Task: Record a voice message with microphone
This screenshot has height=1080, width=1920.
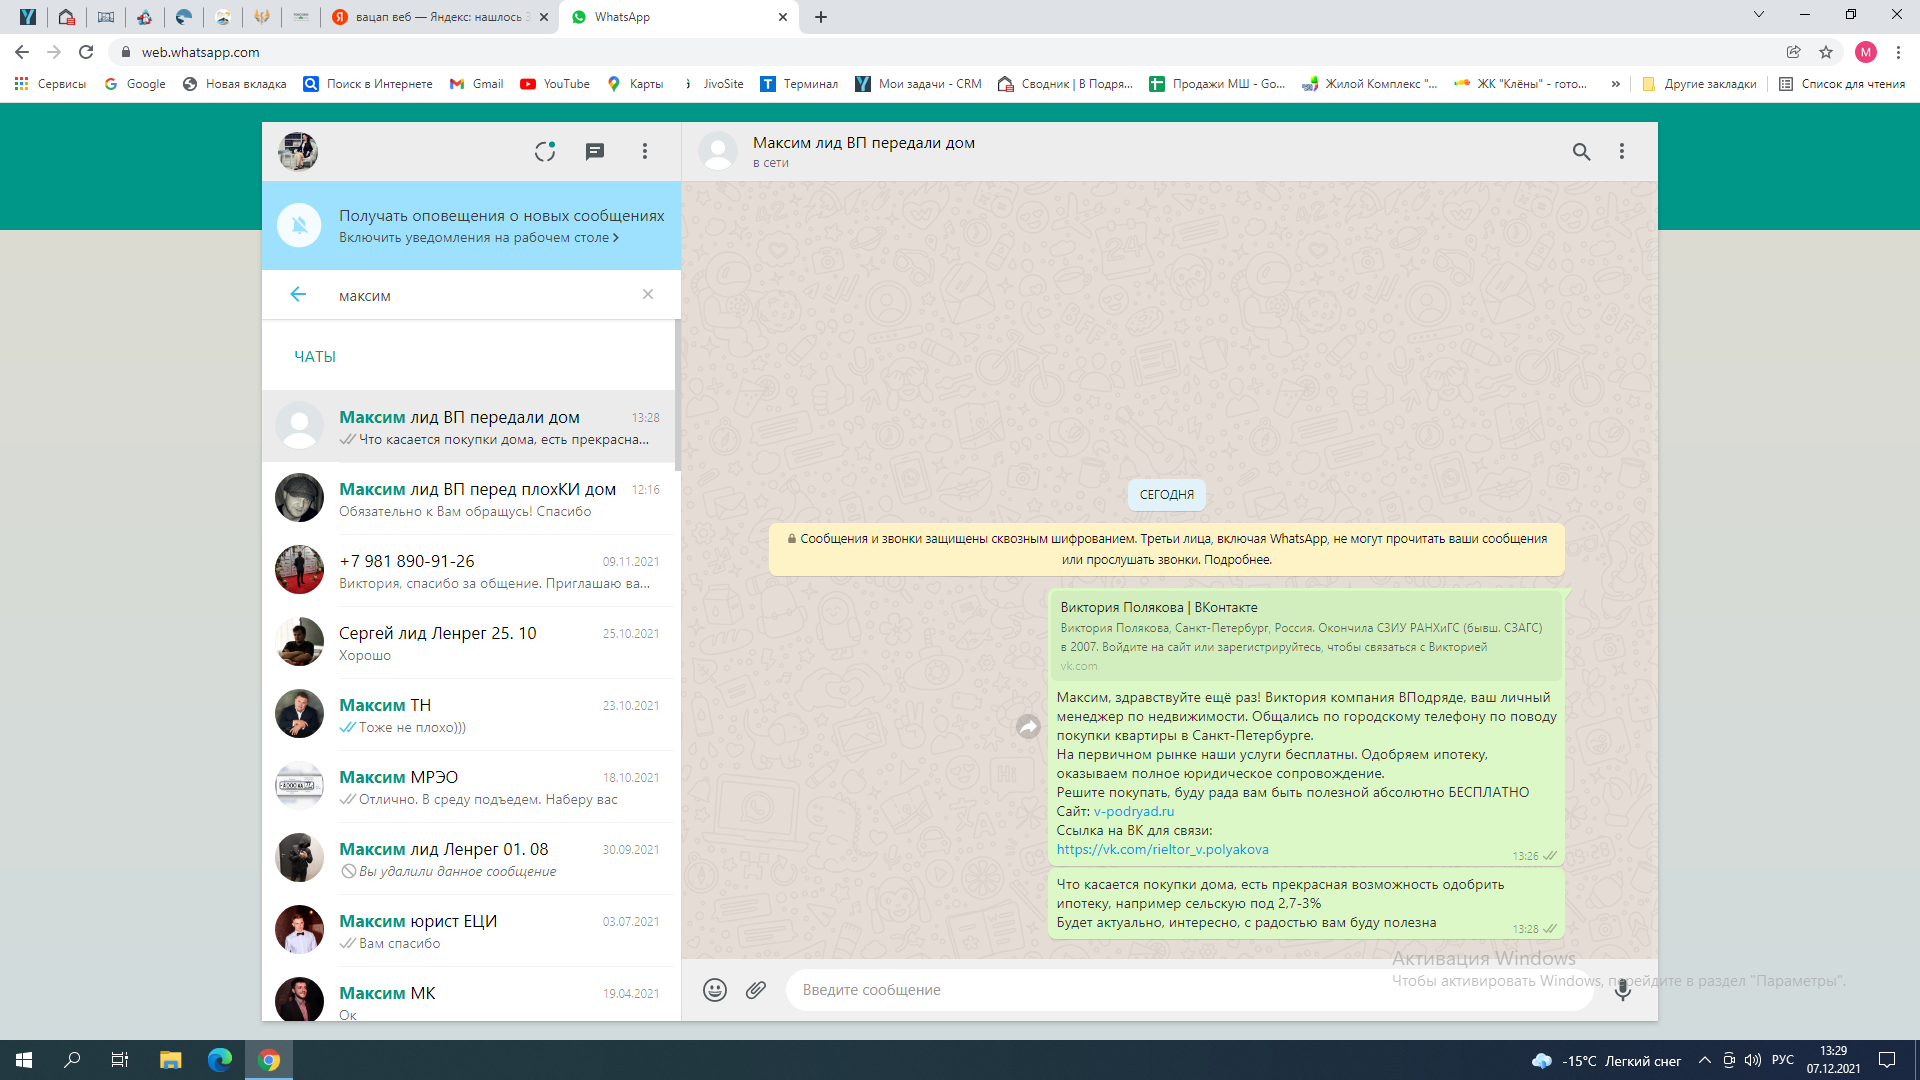Action: (1622, 990)
